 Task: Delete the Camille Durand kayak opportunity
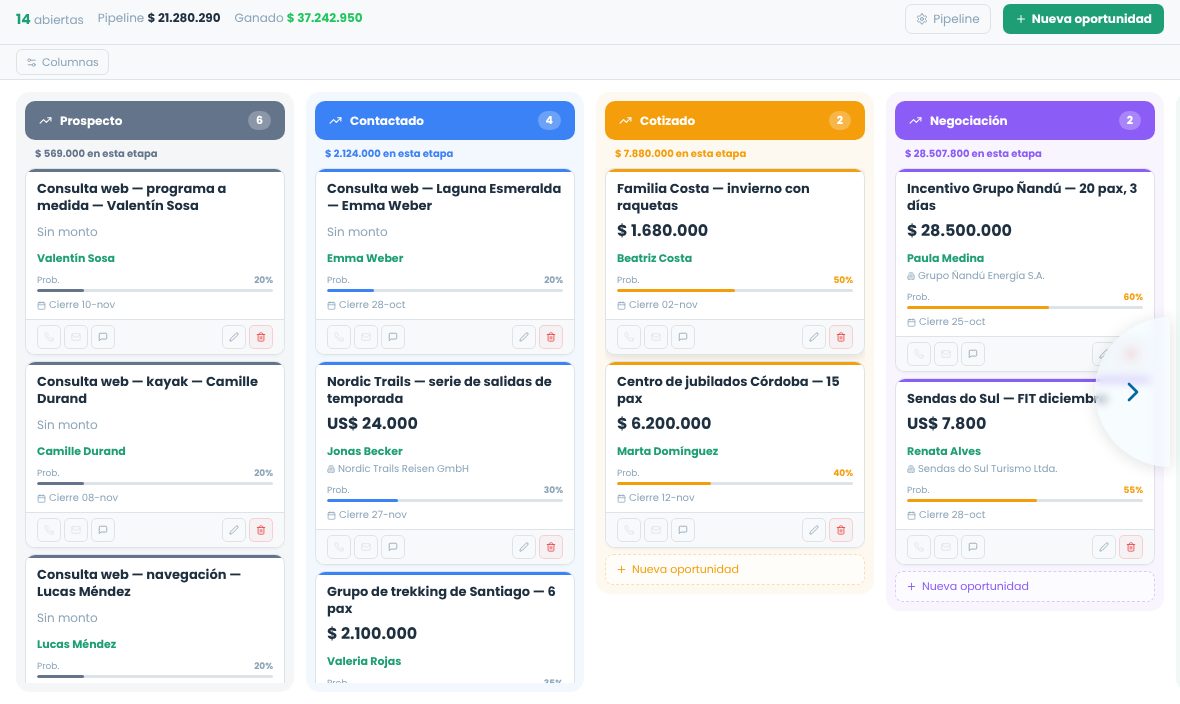(x=261, y=530)
